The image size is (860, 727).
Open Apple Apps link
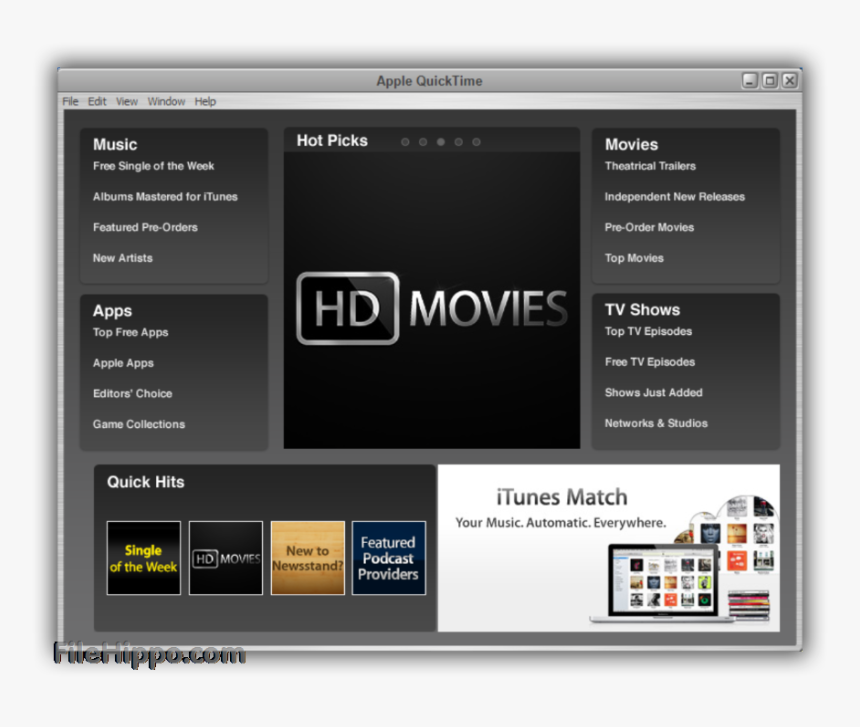coord(123,364)
